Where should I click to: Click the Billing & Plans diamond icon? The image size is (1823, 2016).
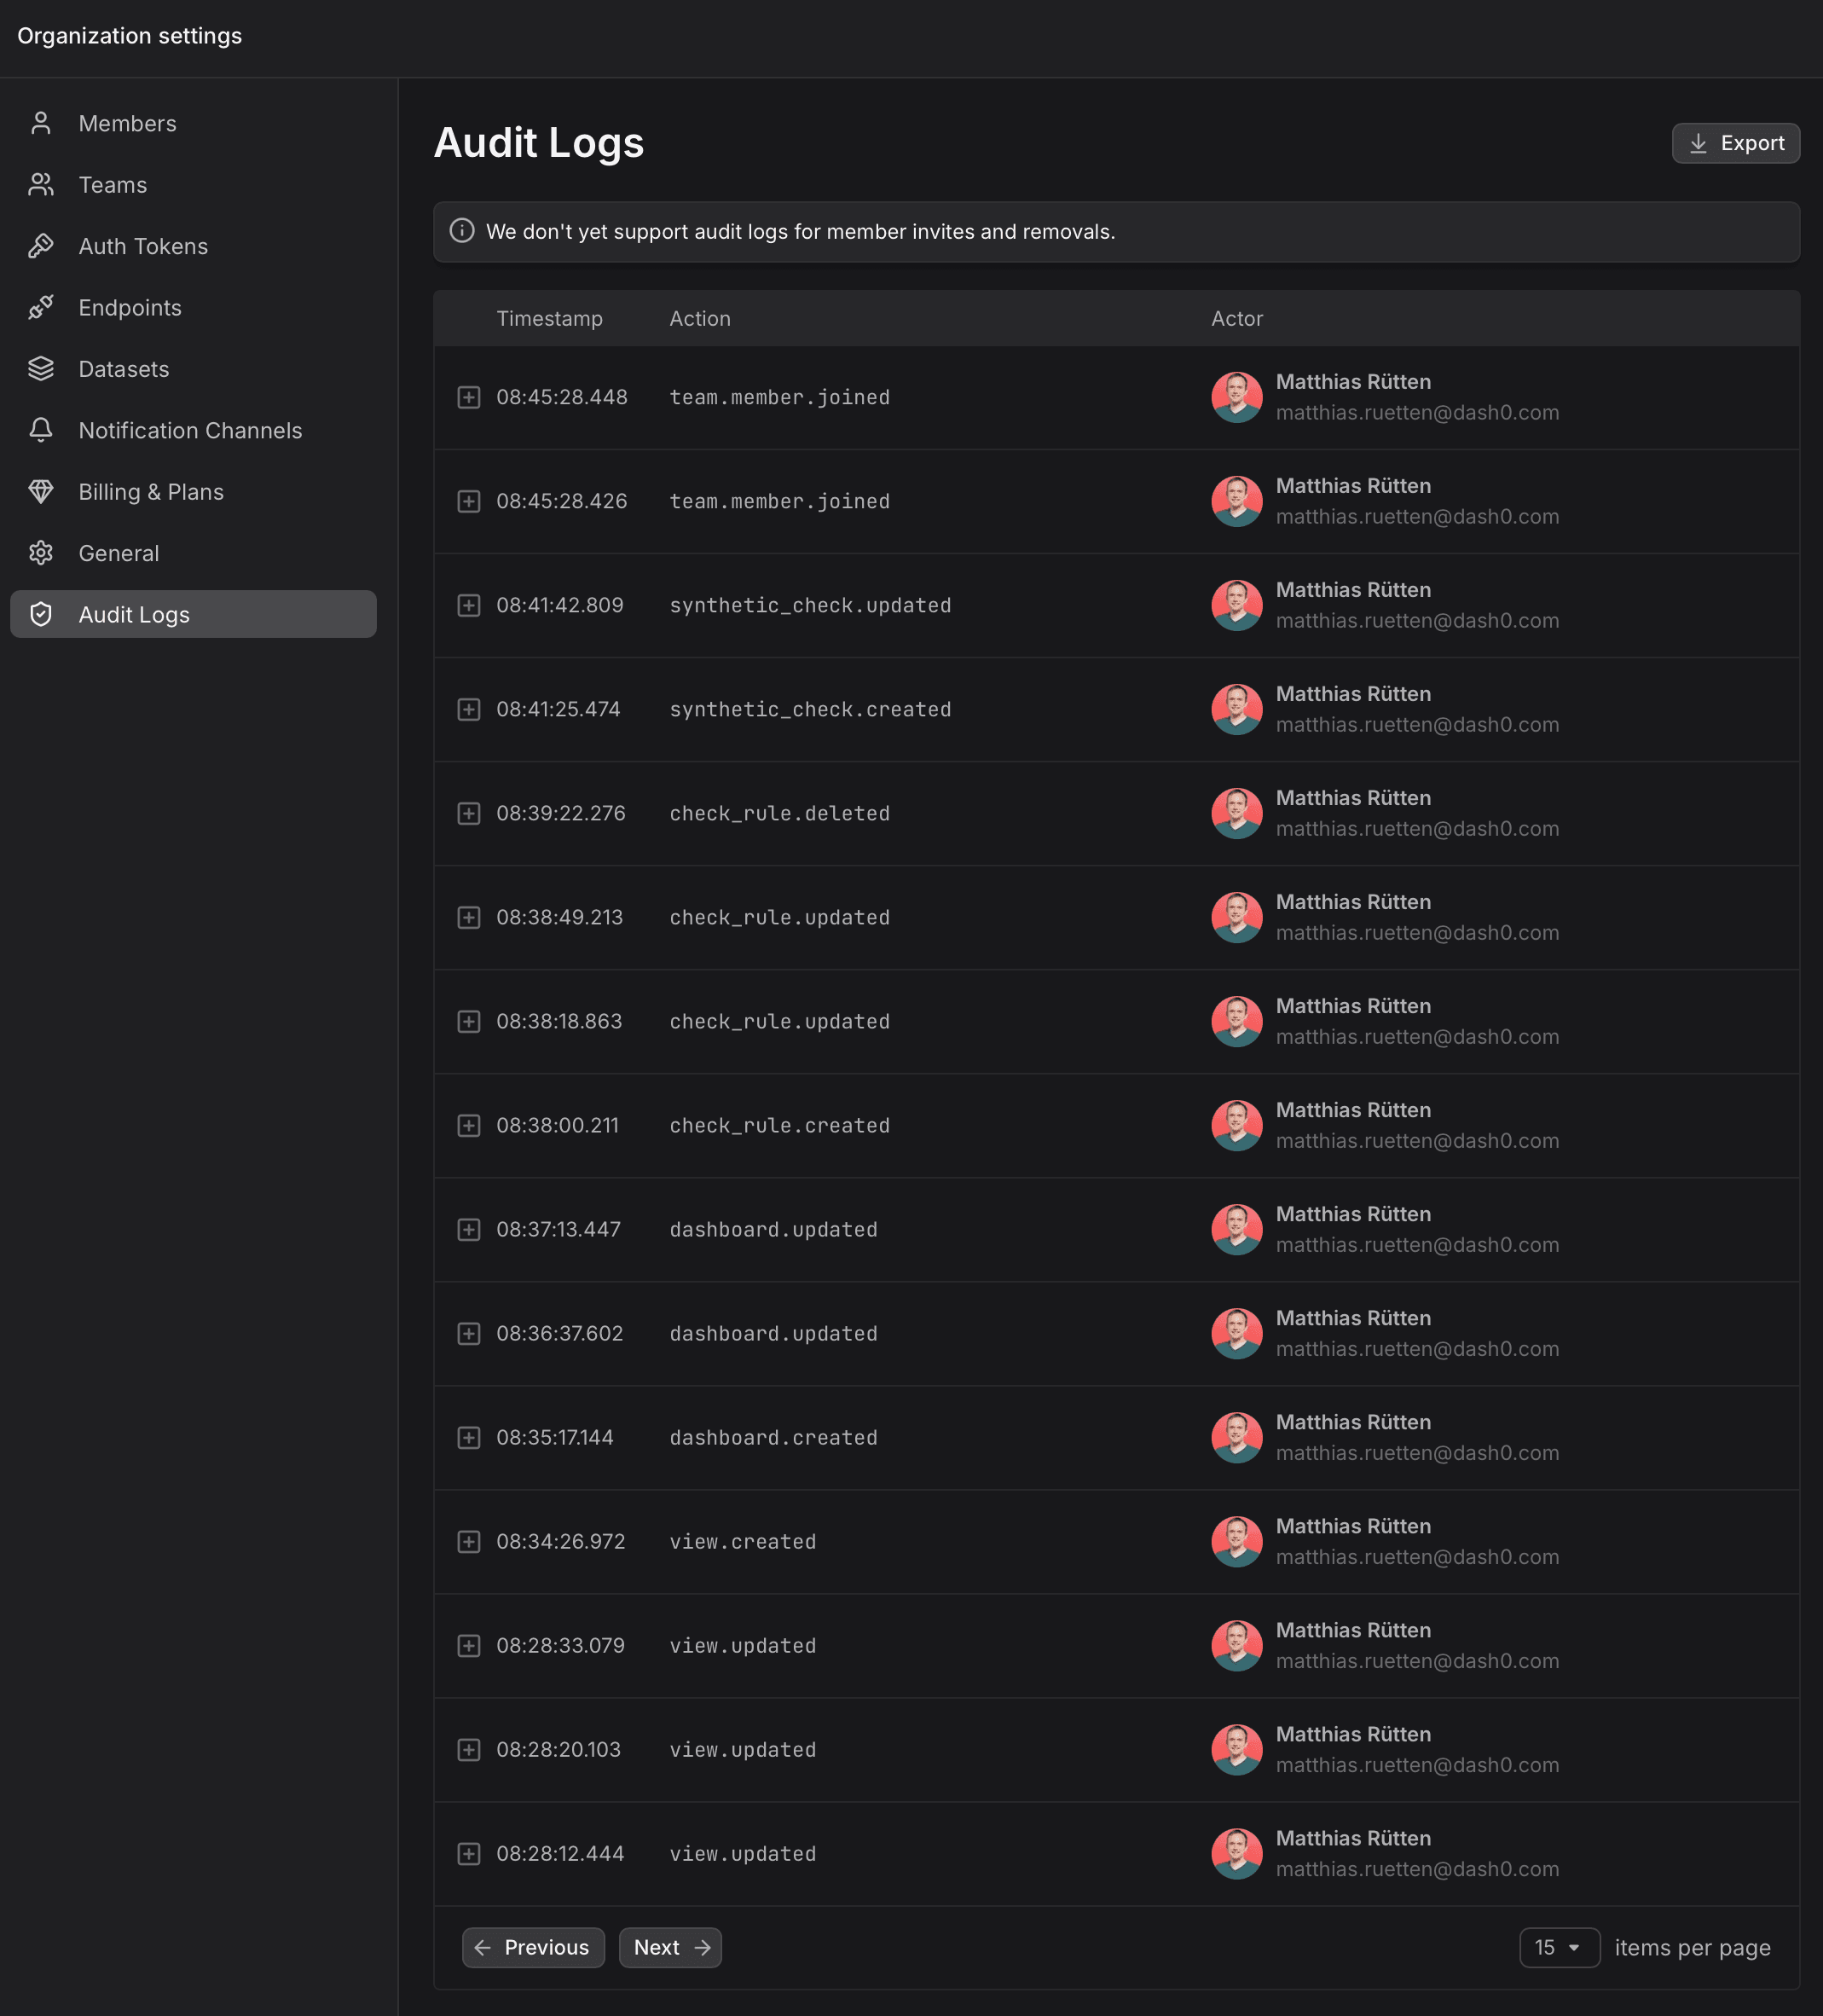(x=41, y=492)
